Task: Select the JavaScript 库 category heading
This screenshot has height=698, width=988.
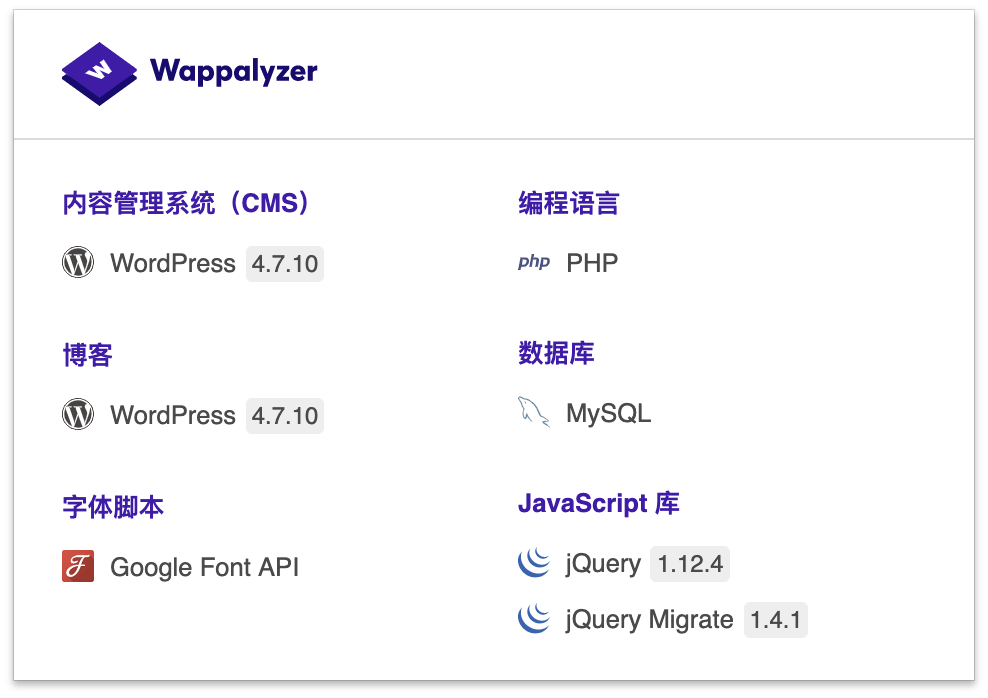Action: 599,503
